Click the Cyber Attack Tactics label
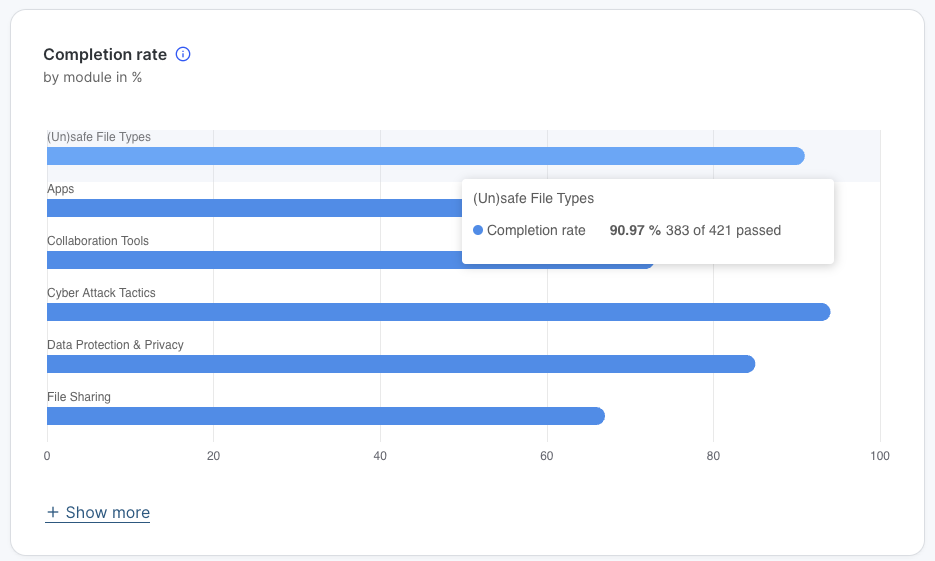This screenshot has height=561, width=935. 101,293
